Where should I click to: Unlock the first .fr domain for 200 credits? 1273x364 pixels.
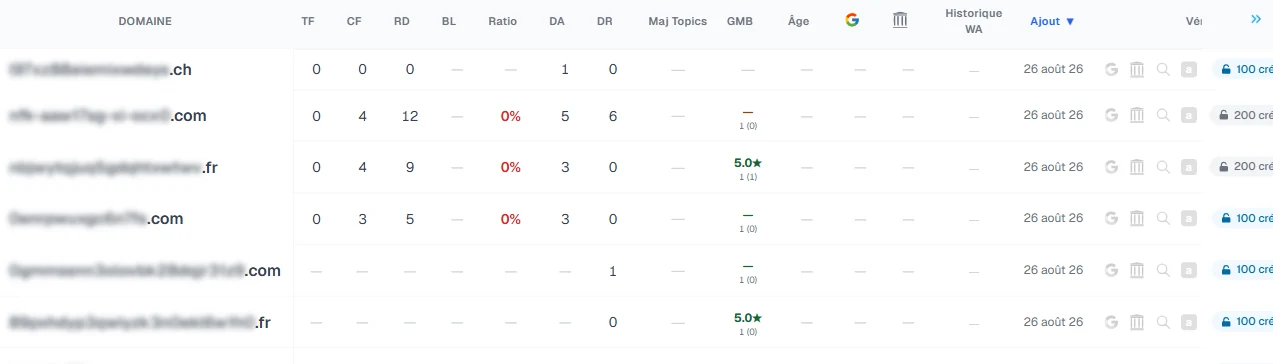click(x=1243, y=167)
